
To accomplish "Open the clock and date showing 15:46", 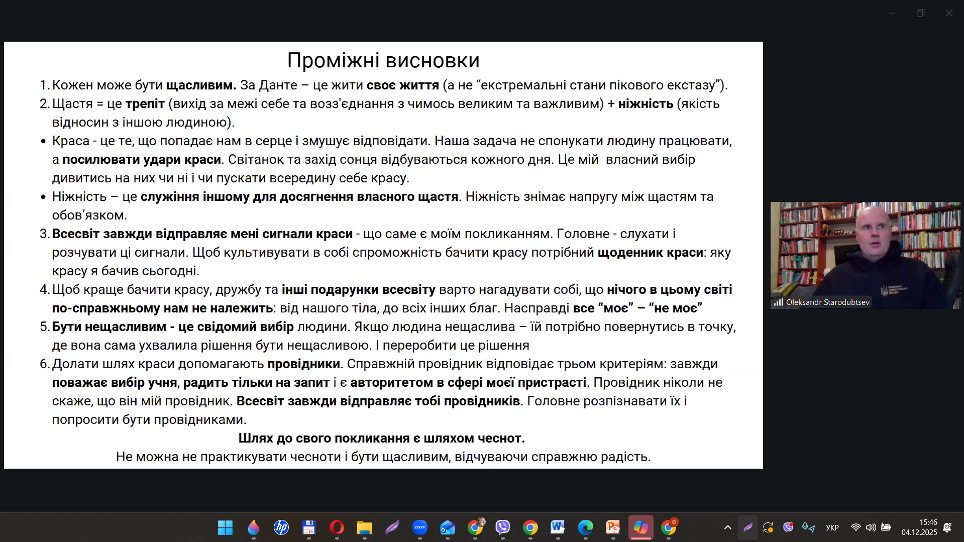I will (918, 527).
